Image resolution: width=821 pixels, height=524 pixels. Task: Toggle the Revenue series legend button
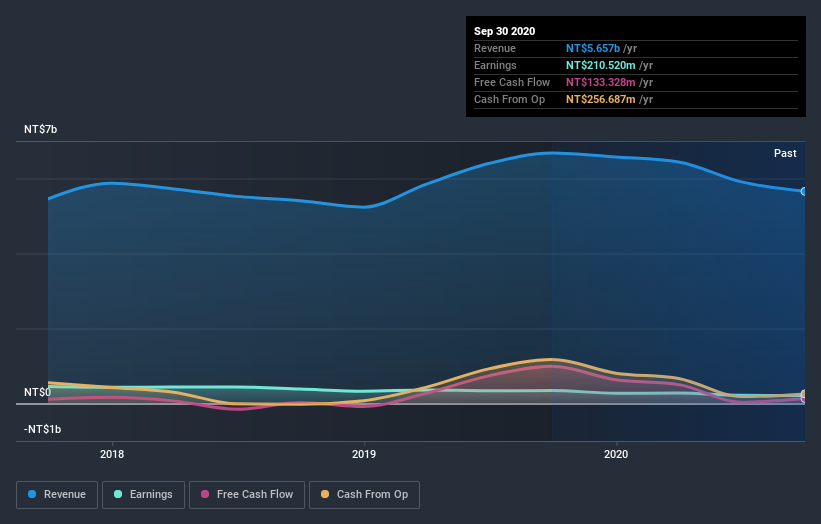click(57, 495)
